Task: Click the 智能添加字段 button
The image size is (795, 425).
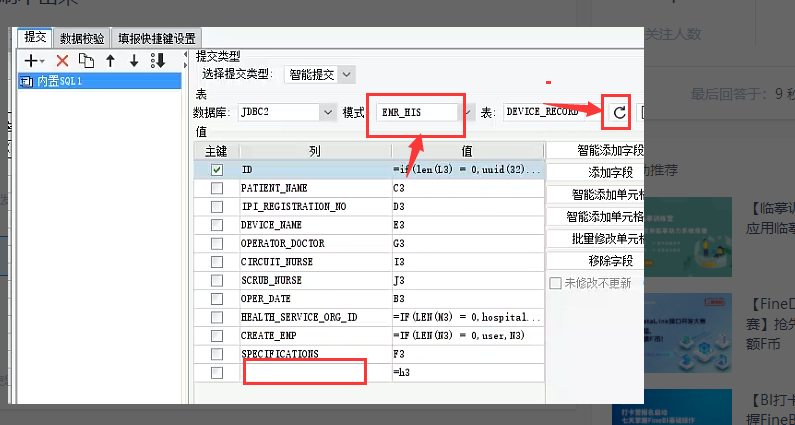Action: [x=595, y=150]
